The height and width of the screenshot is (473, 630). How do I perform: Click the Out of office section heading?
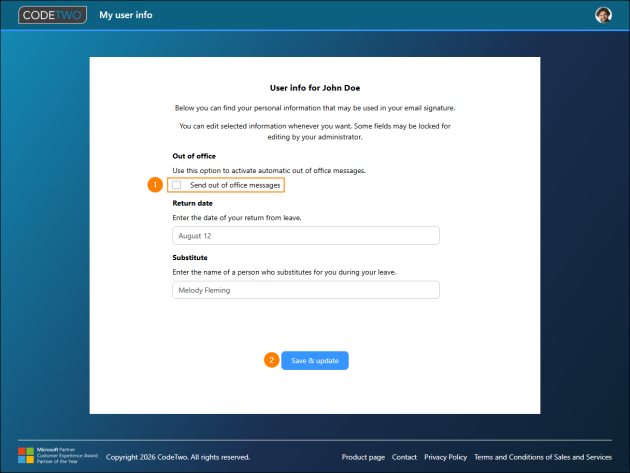pos(194,156)
